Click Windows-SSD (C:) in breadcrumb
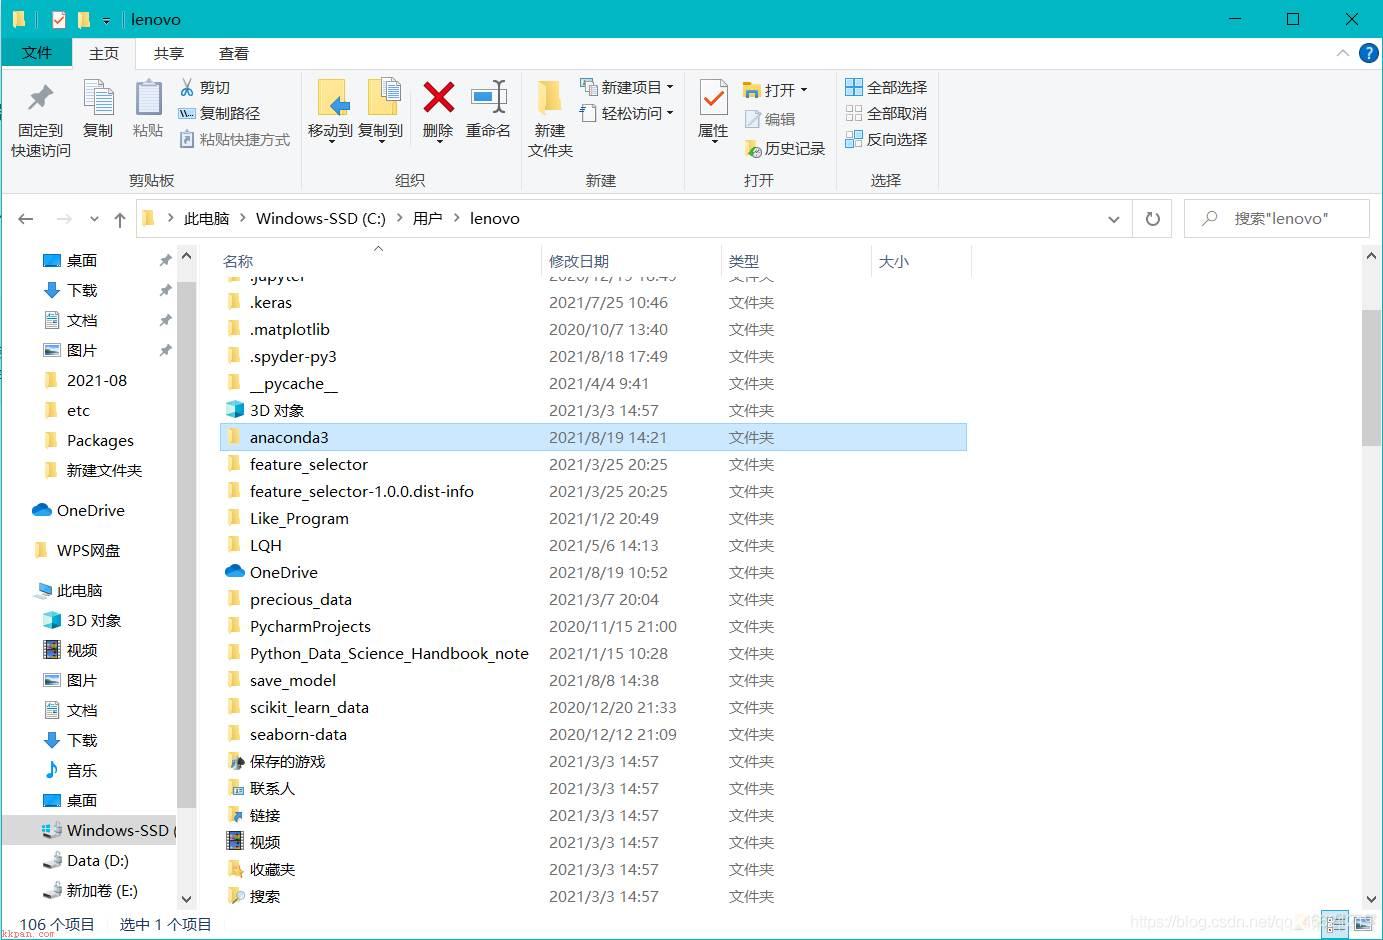The image size is (1383, 940). (x=320, y=218)
